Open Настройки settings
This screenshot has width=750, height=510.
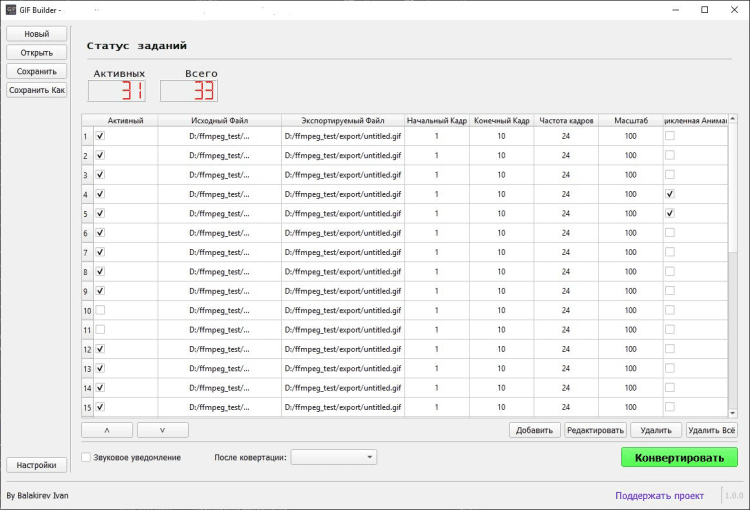click(36, 465)
